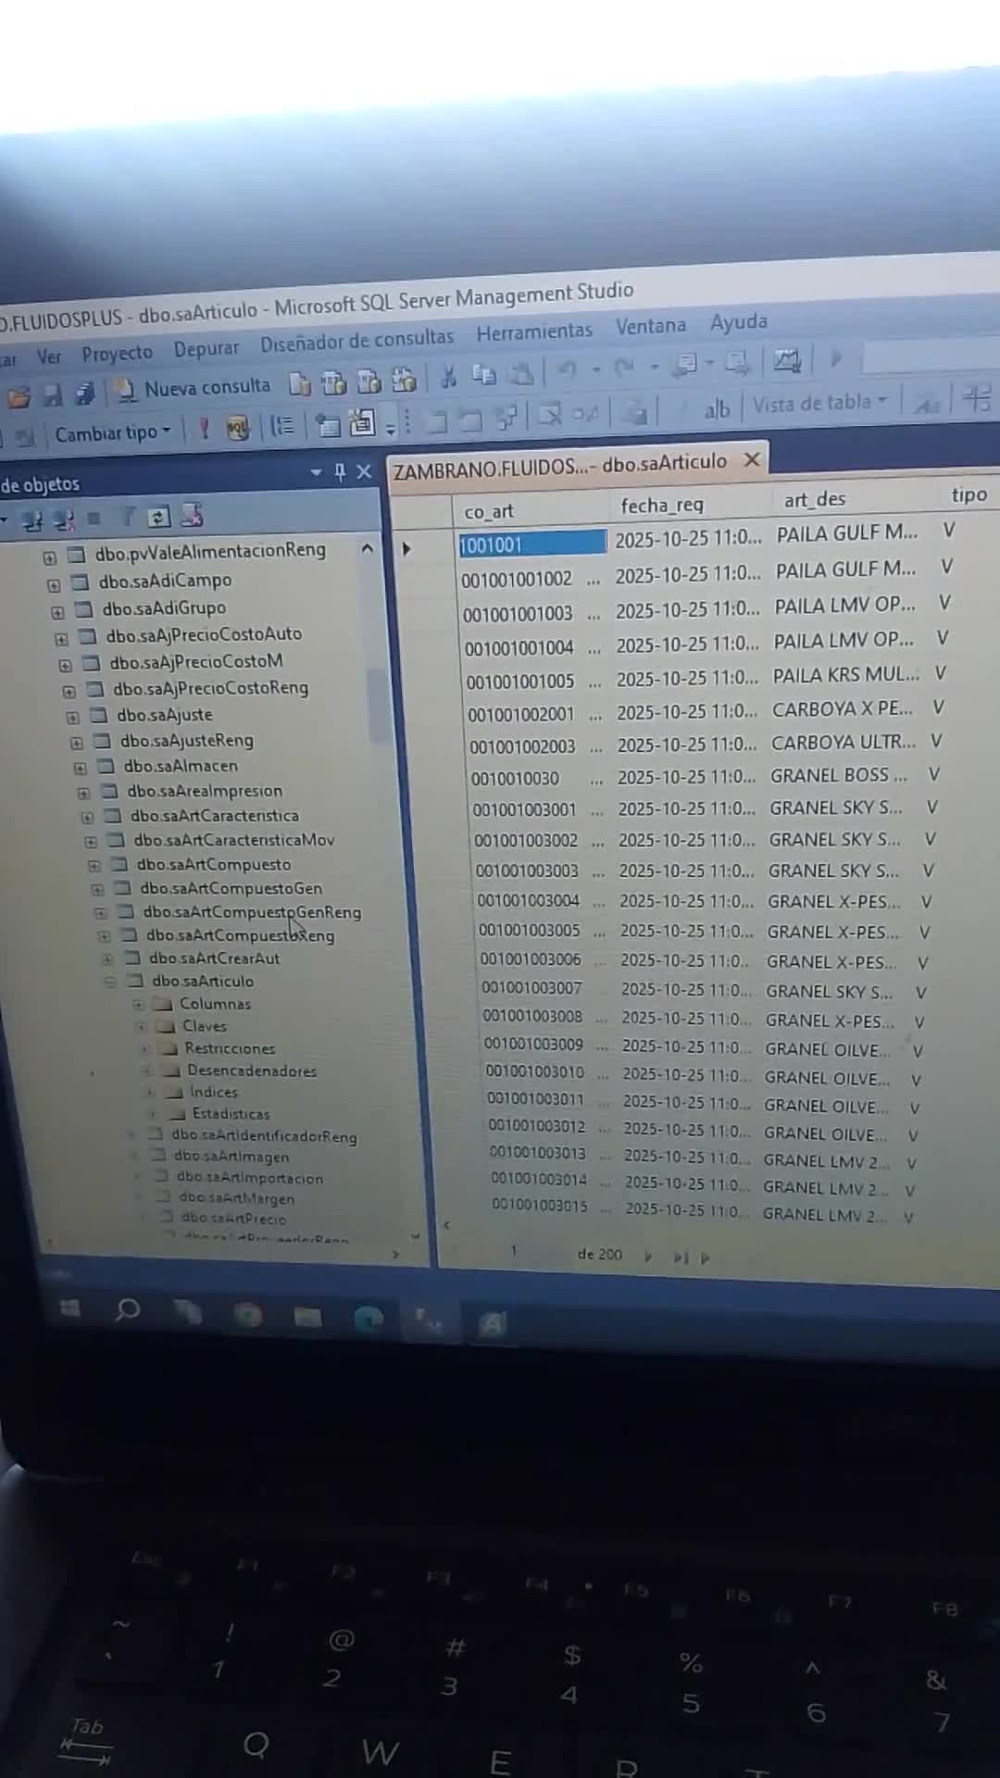Open the Herramientas menu
Viewport: 1000px width, 1778px height.
[x=534, y=332]
